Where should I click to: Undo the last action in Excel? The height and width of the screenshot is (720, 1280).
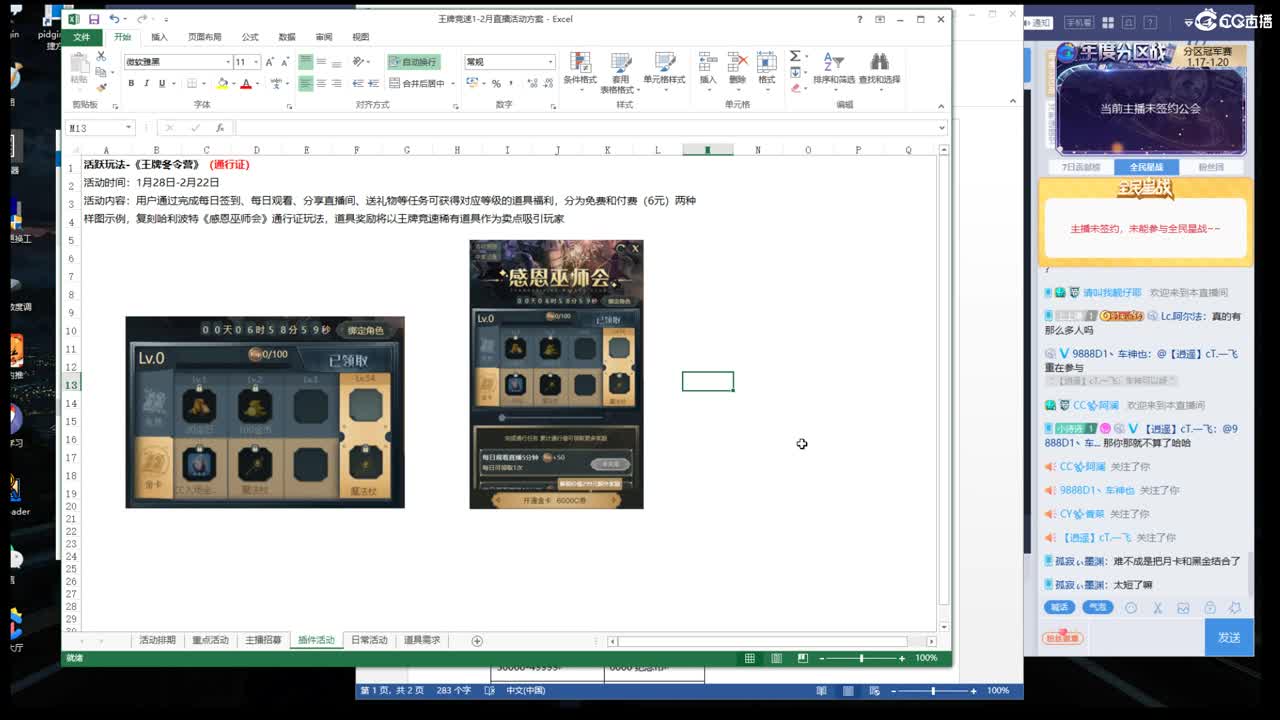[x=114, y=19]
